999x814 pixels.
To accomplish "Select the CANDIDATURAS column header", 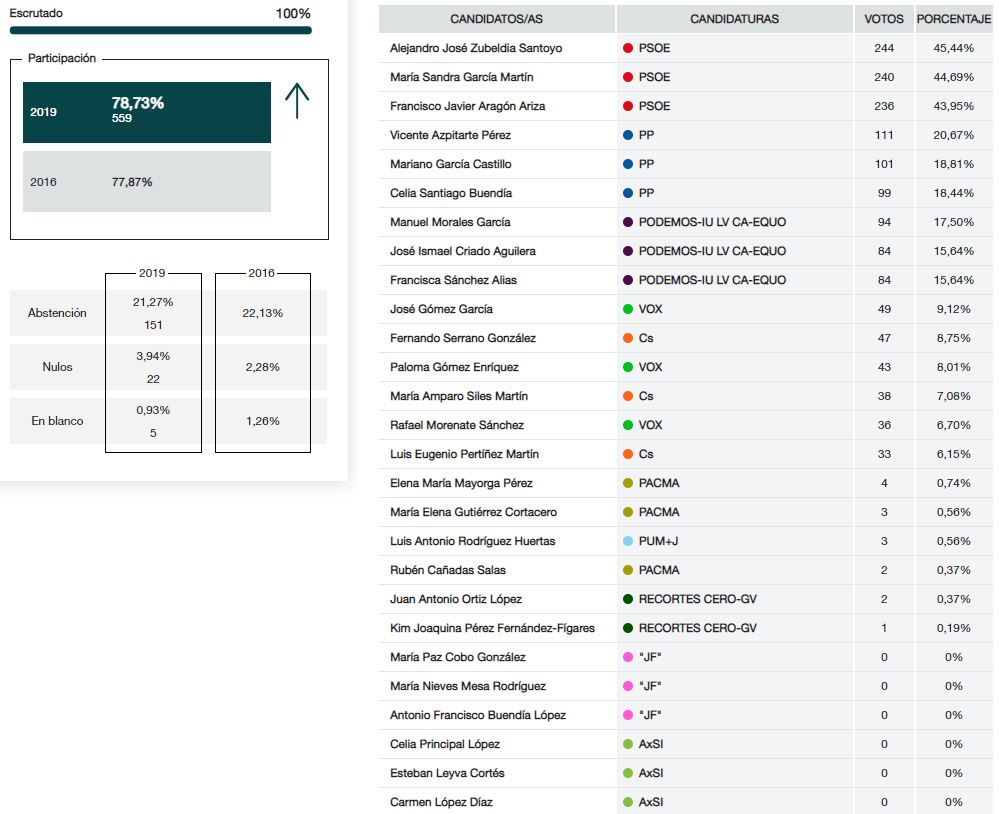I will (734, 19).
